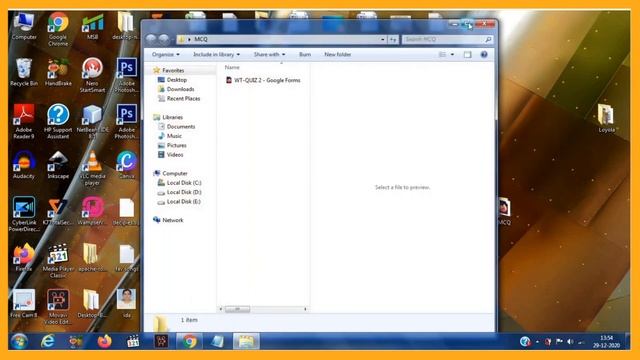Viewport: 640px width, 360px height.
Task: Open Downloads in Favorites
Action: 180,89
